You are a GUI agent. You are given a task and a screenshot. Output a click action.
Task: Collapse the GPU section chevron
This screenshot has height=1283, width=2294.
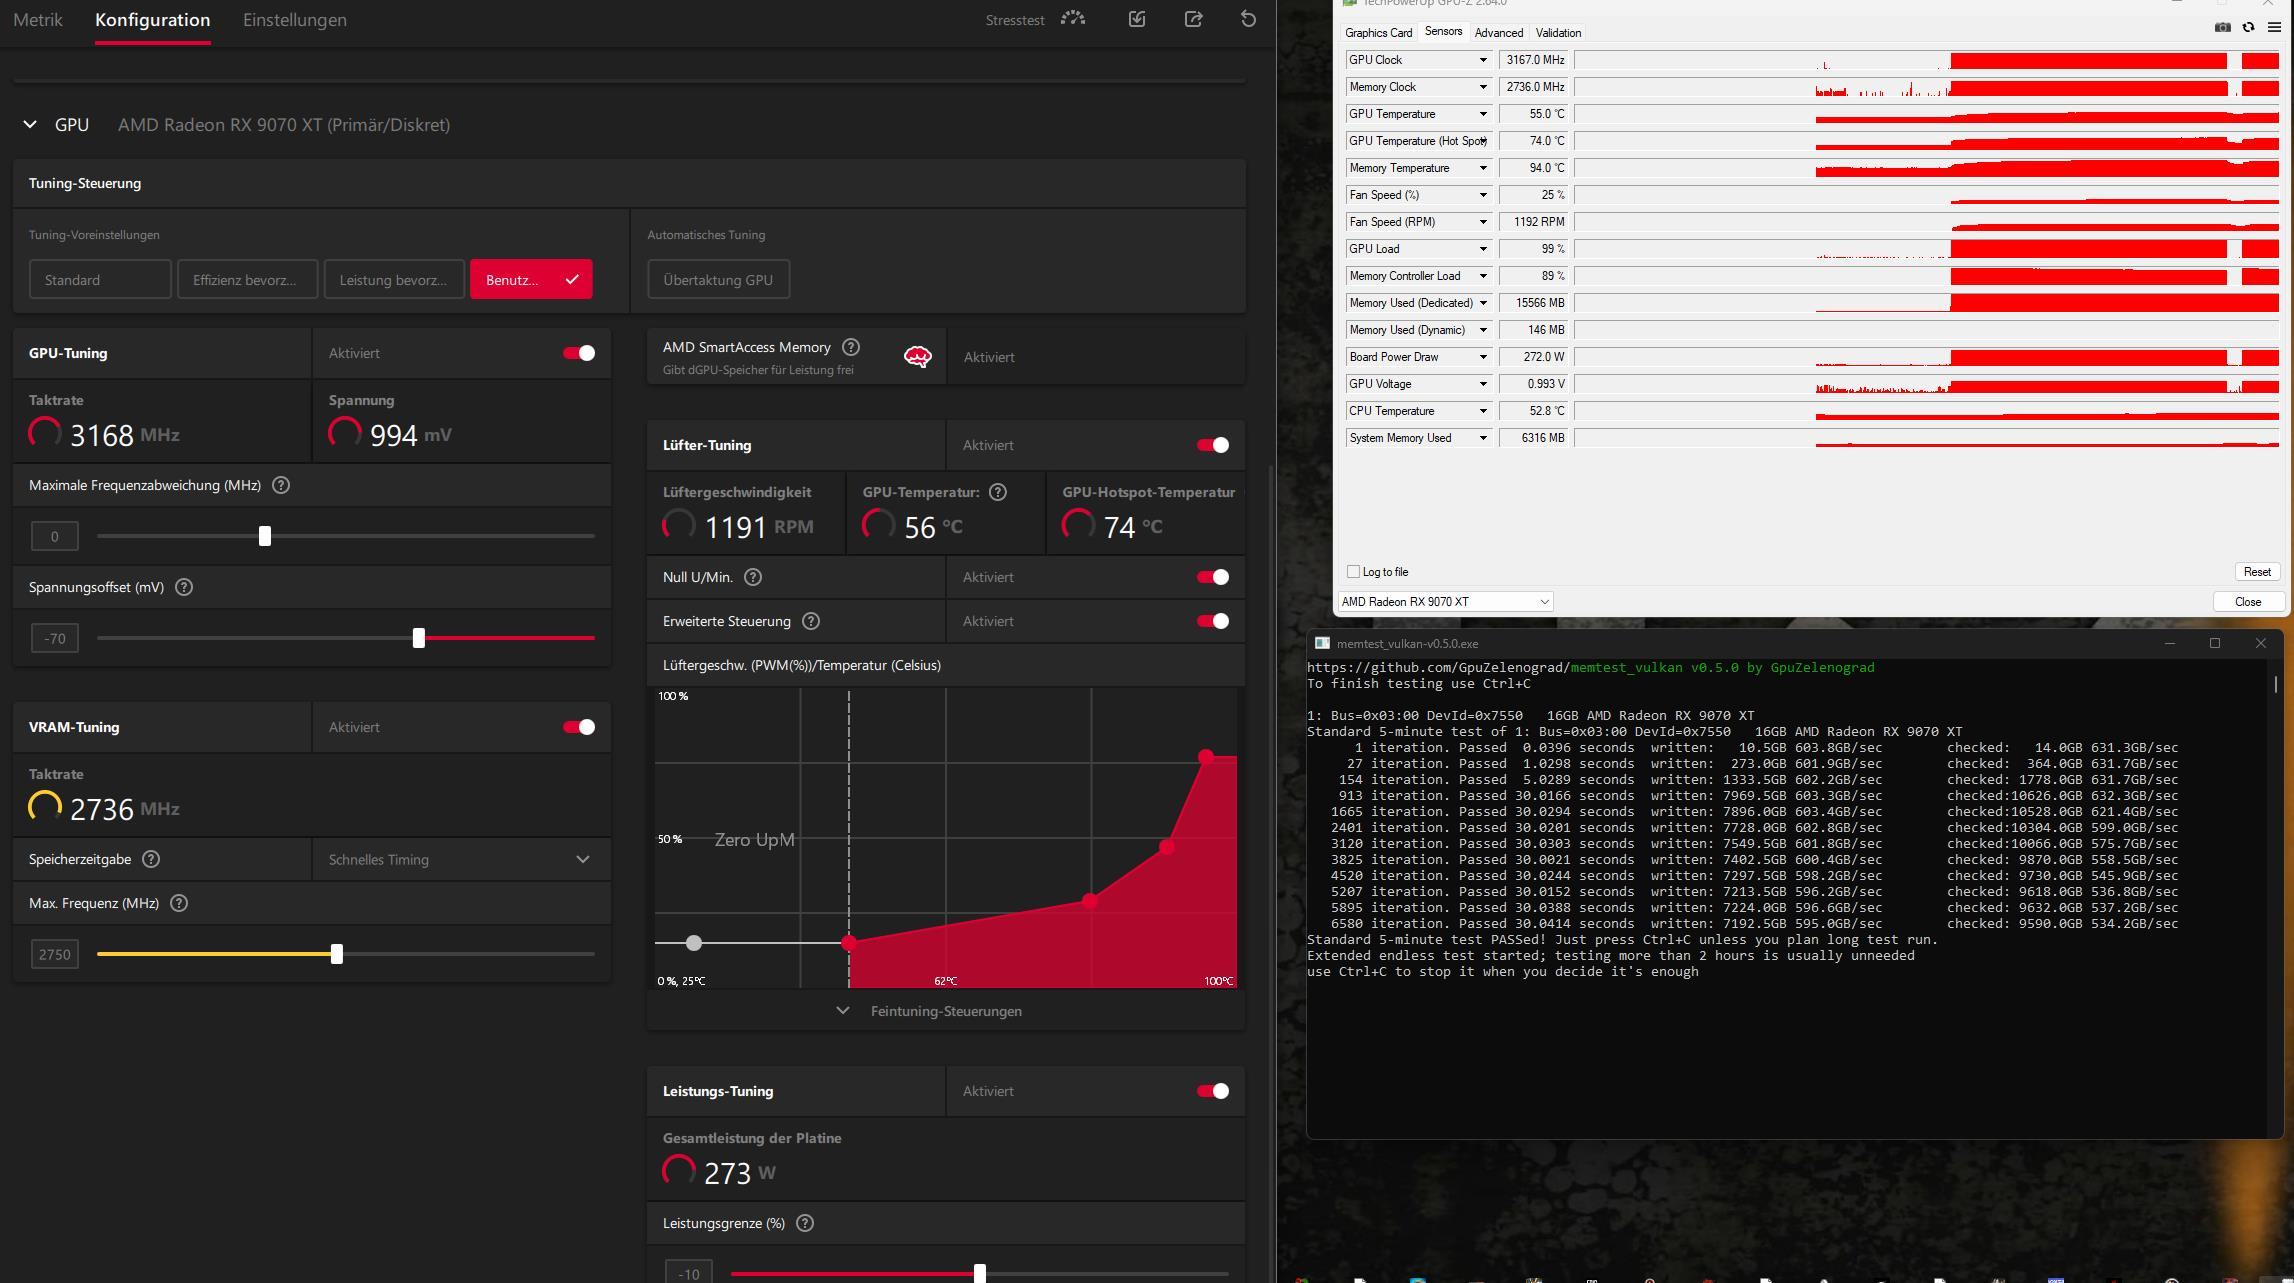30,125
